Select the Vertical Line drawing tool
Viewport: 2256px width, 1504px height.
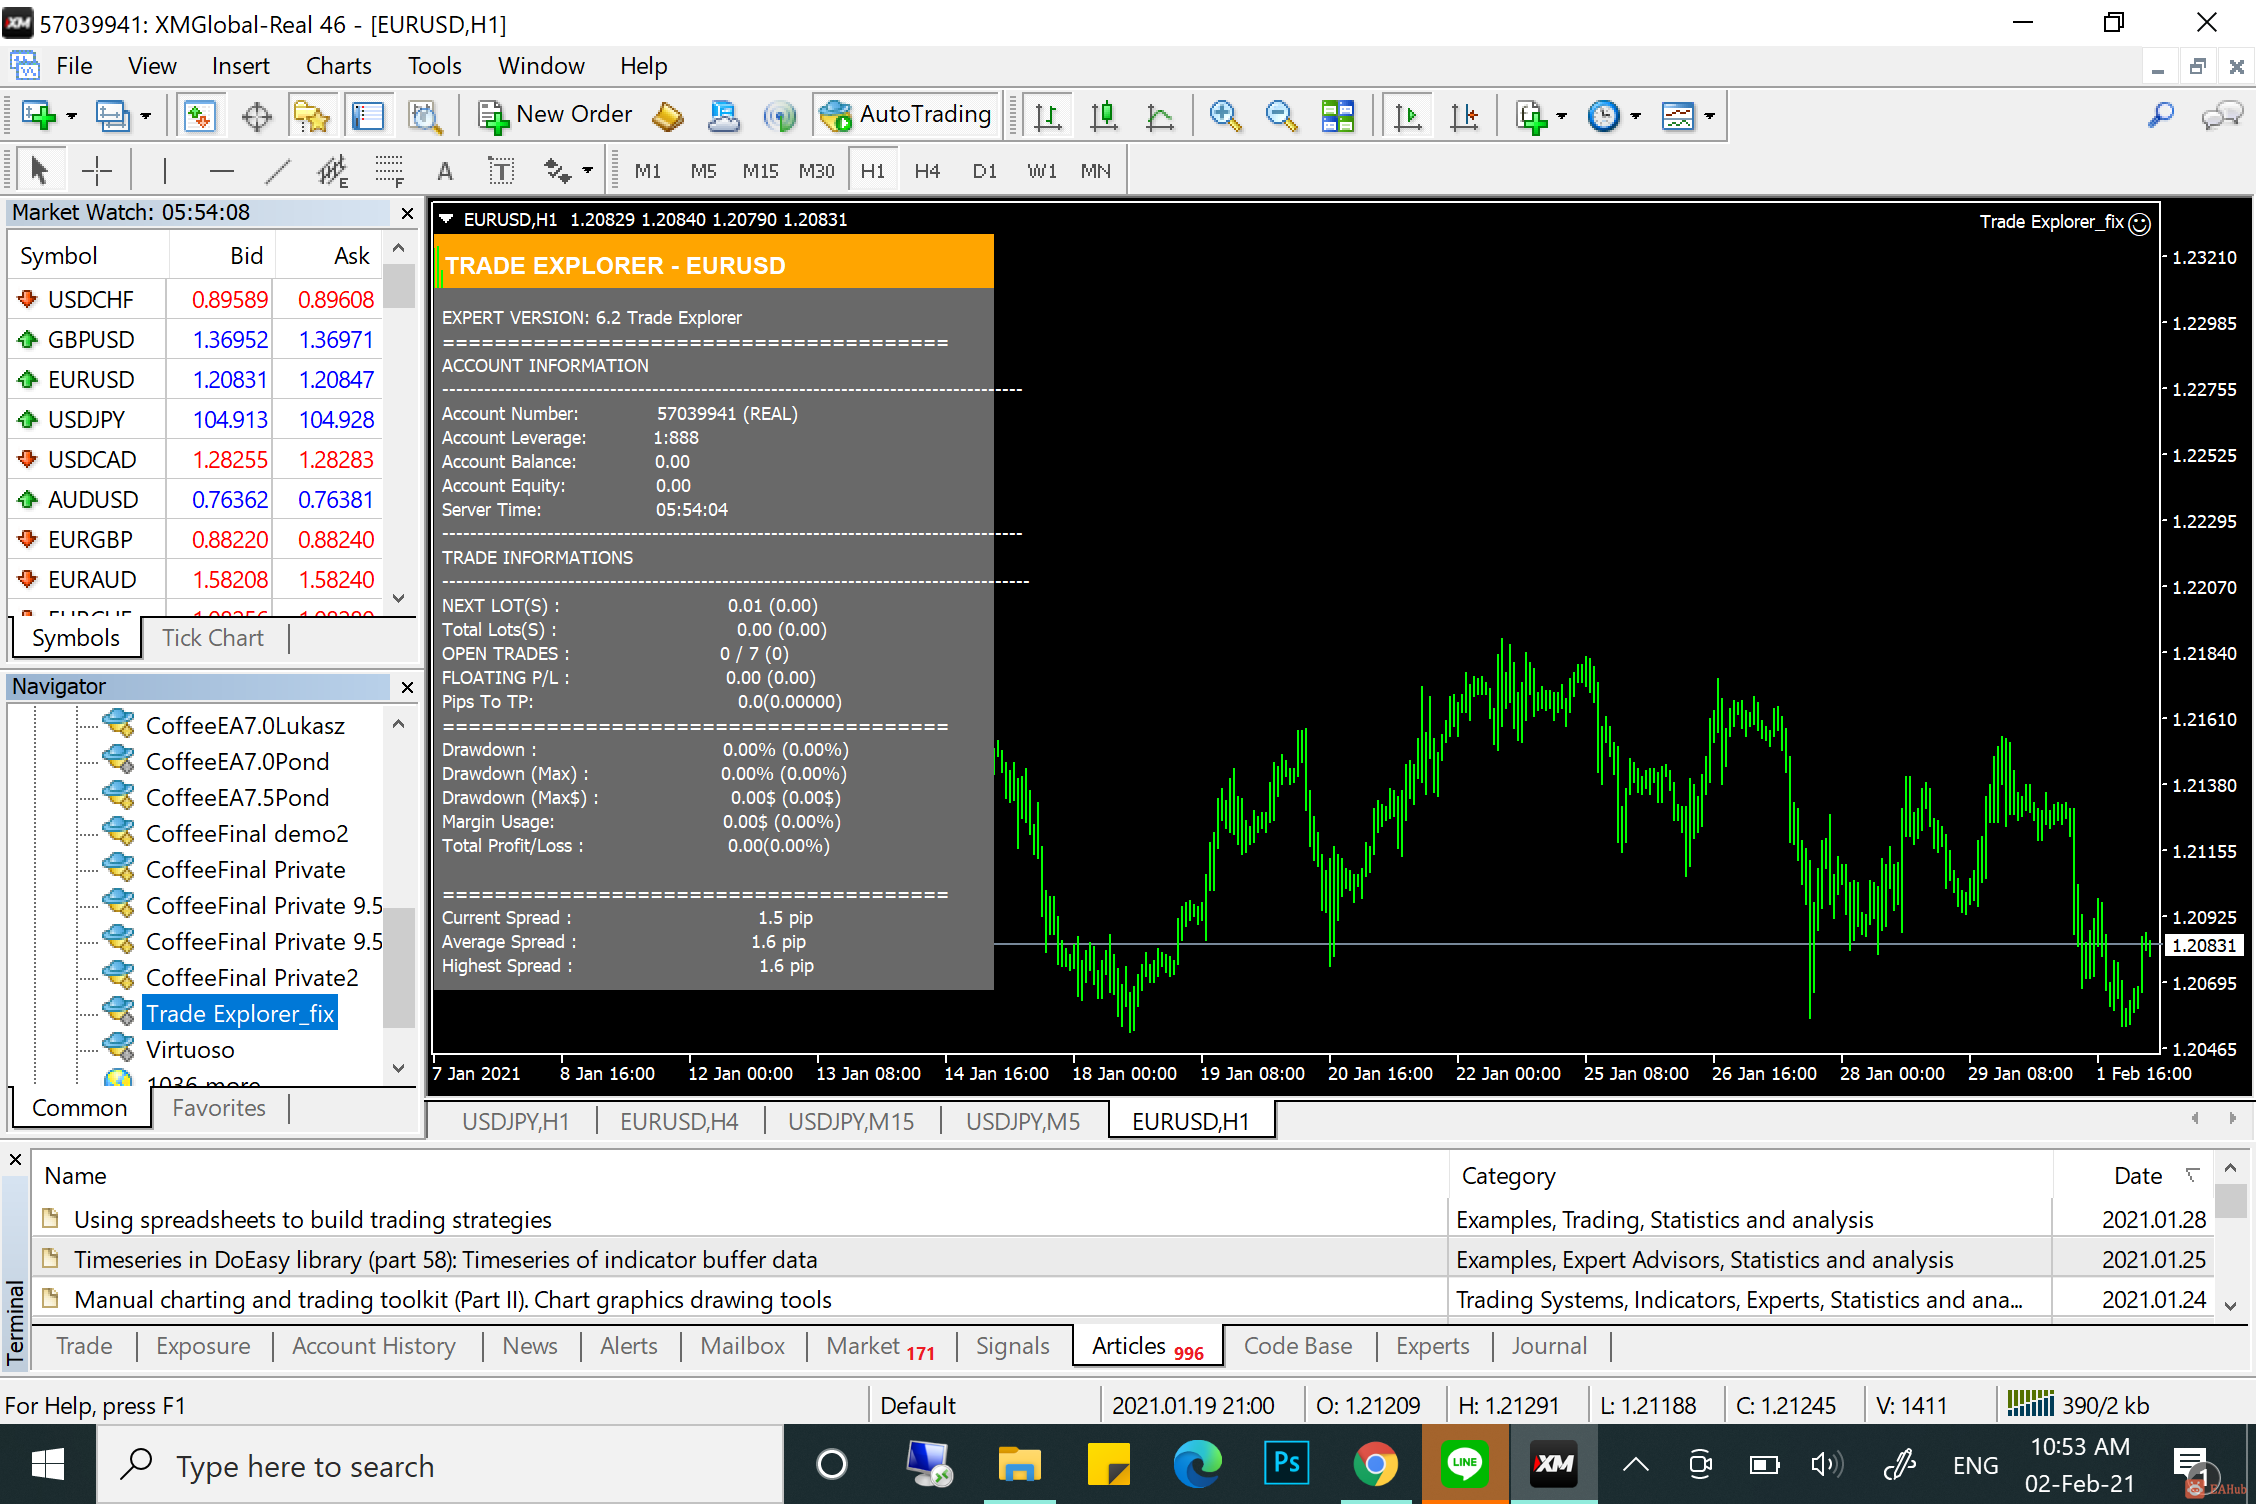click(164, 171)
